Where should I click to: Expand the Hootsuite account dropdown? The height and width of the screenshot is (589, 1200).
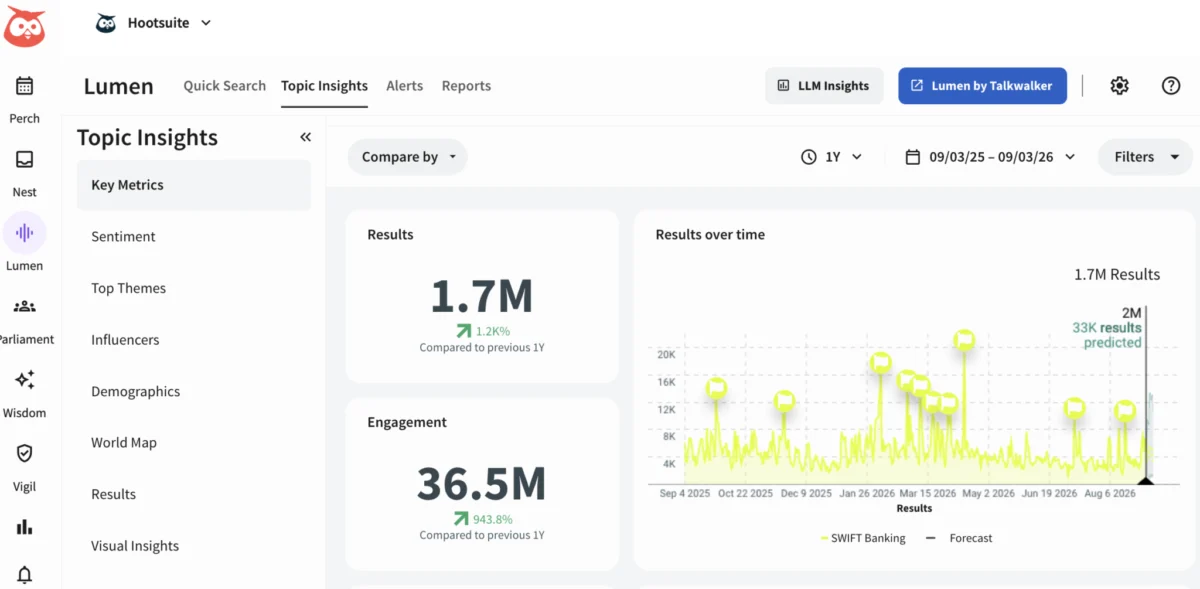(206, 23)
